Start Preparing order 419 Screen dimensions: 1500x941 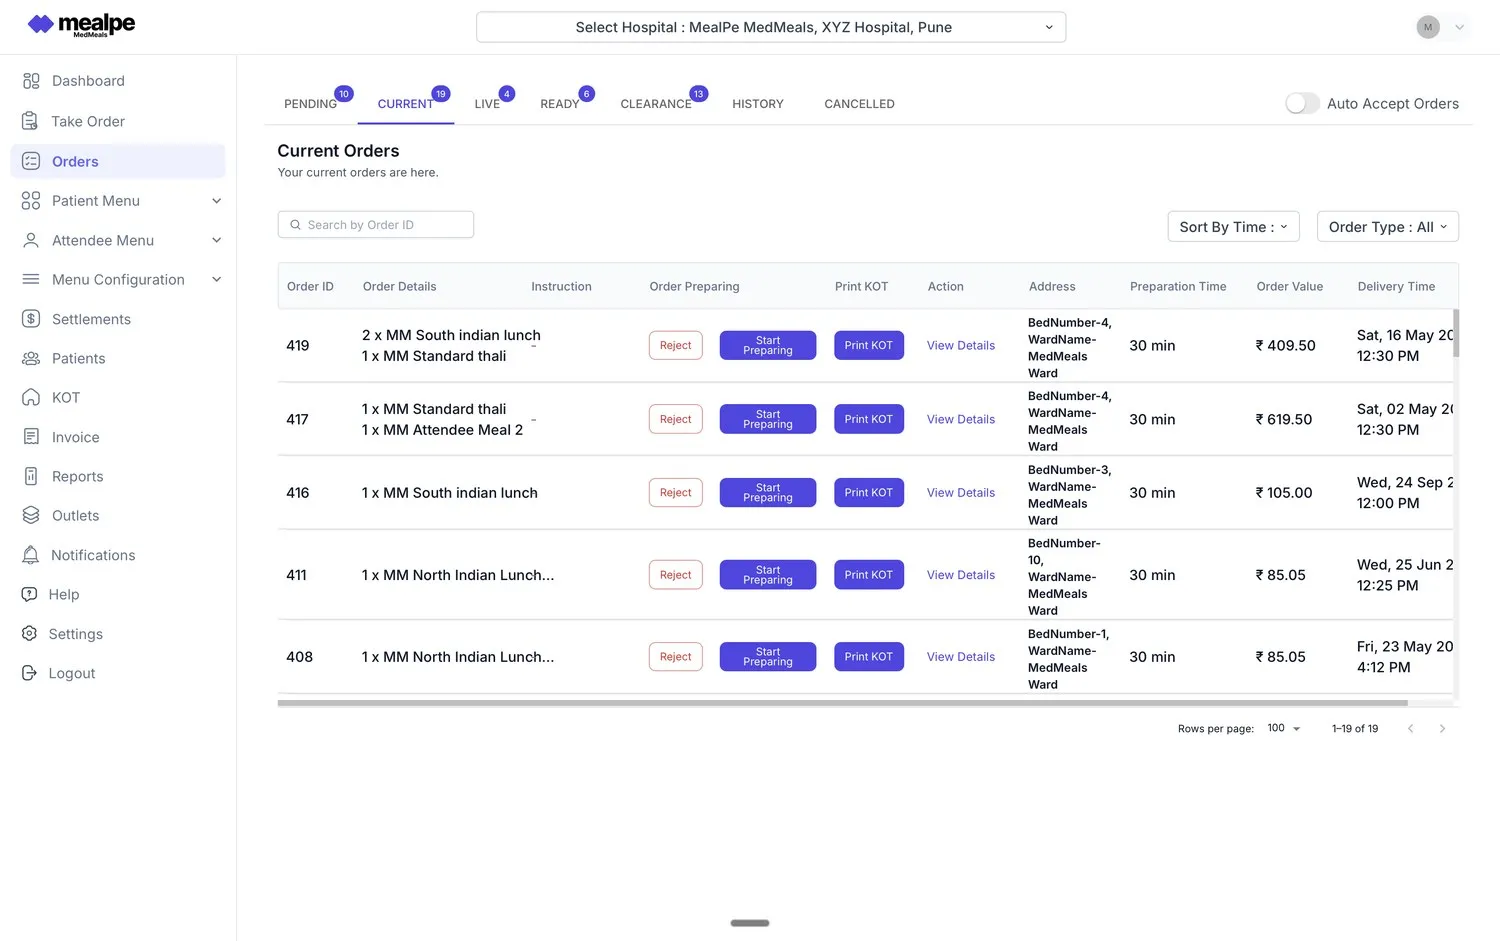pyautogui.click(x=768, y=345)
